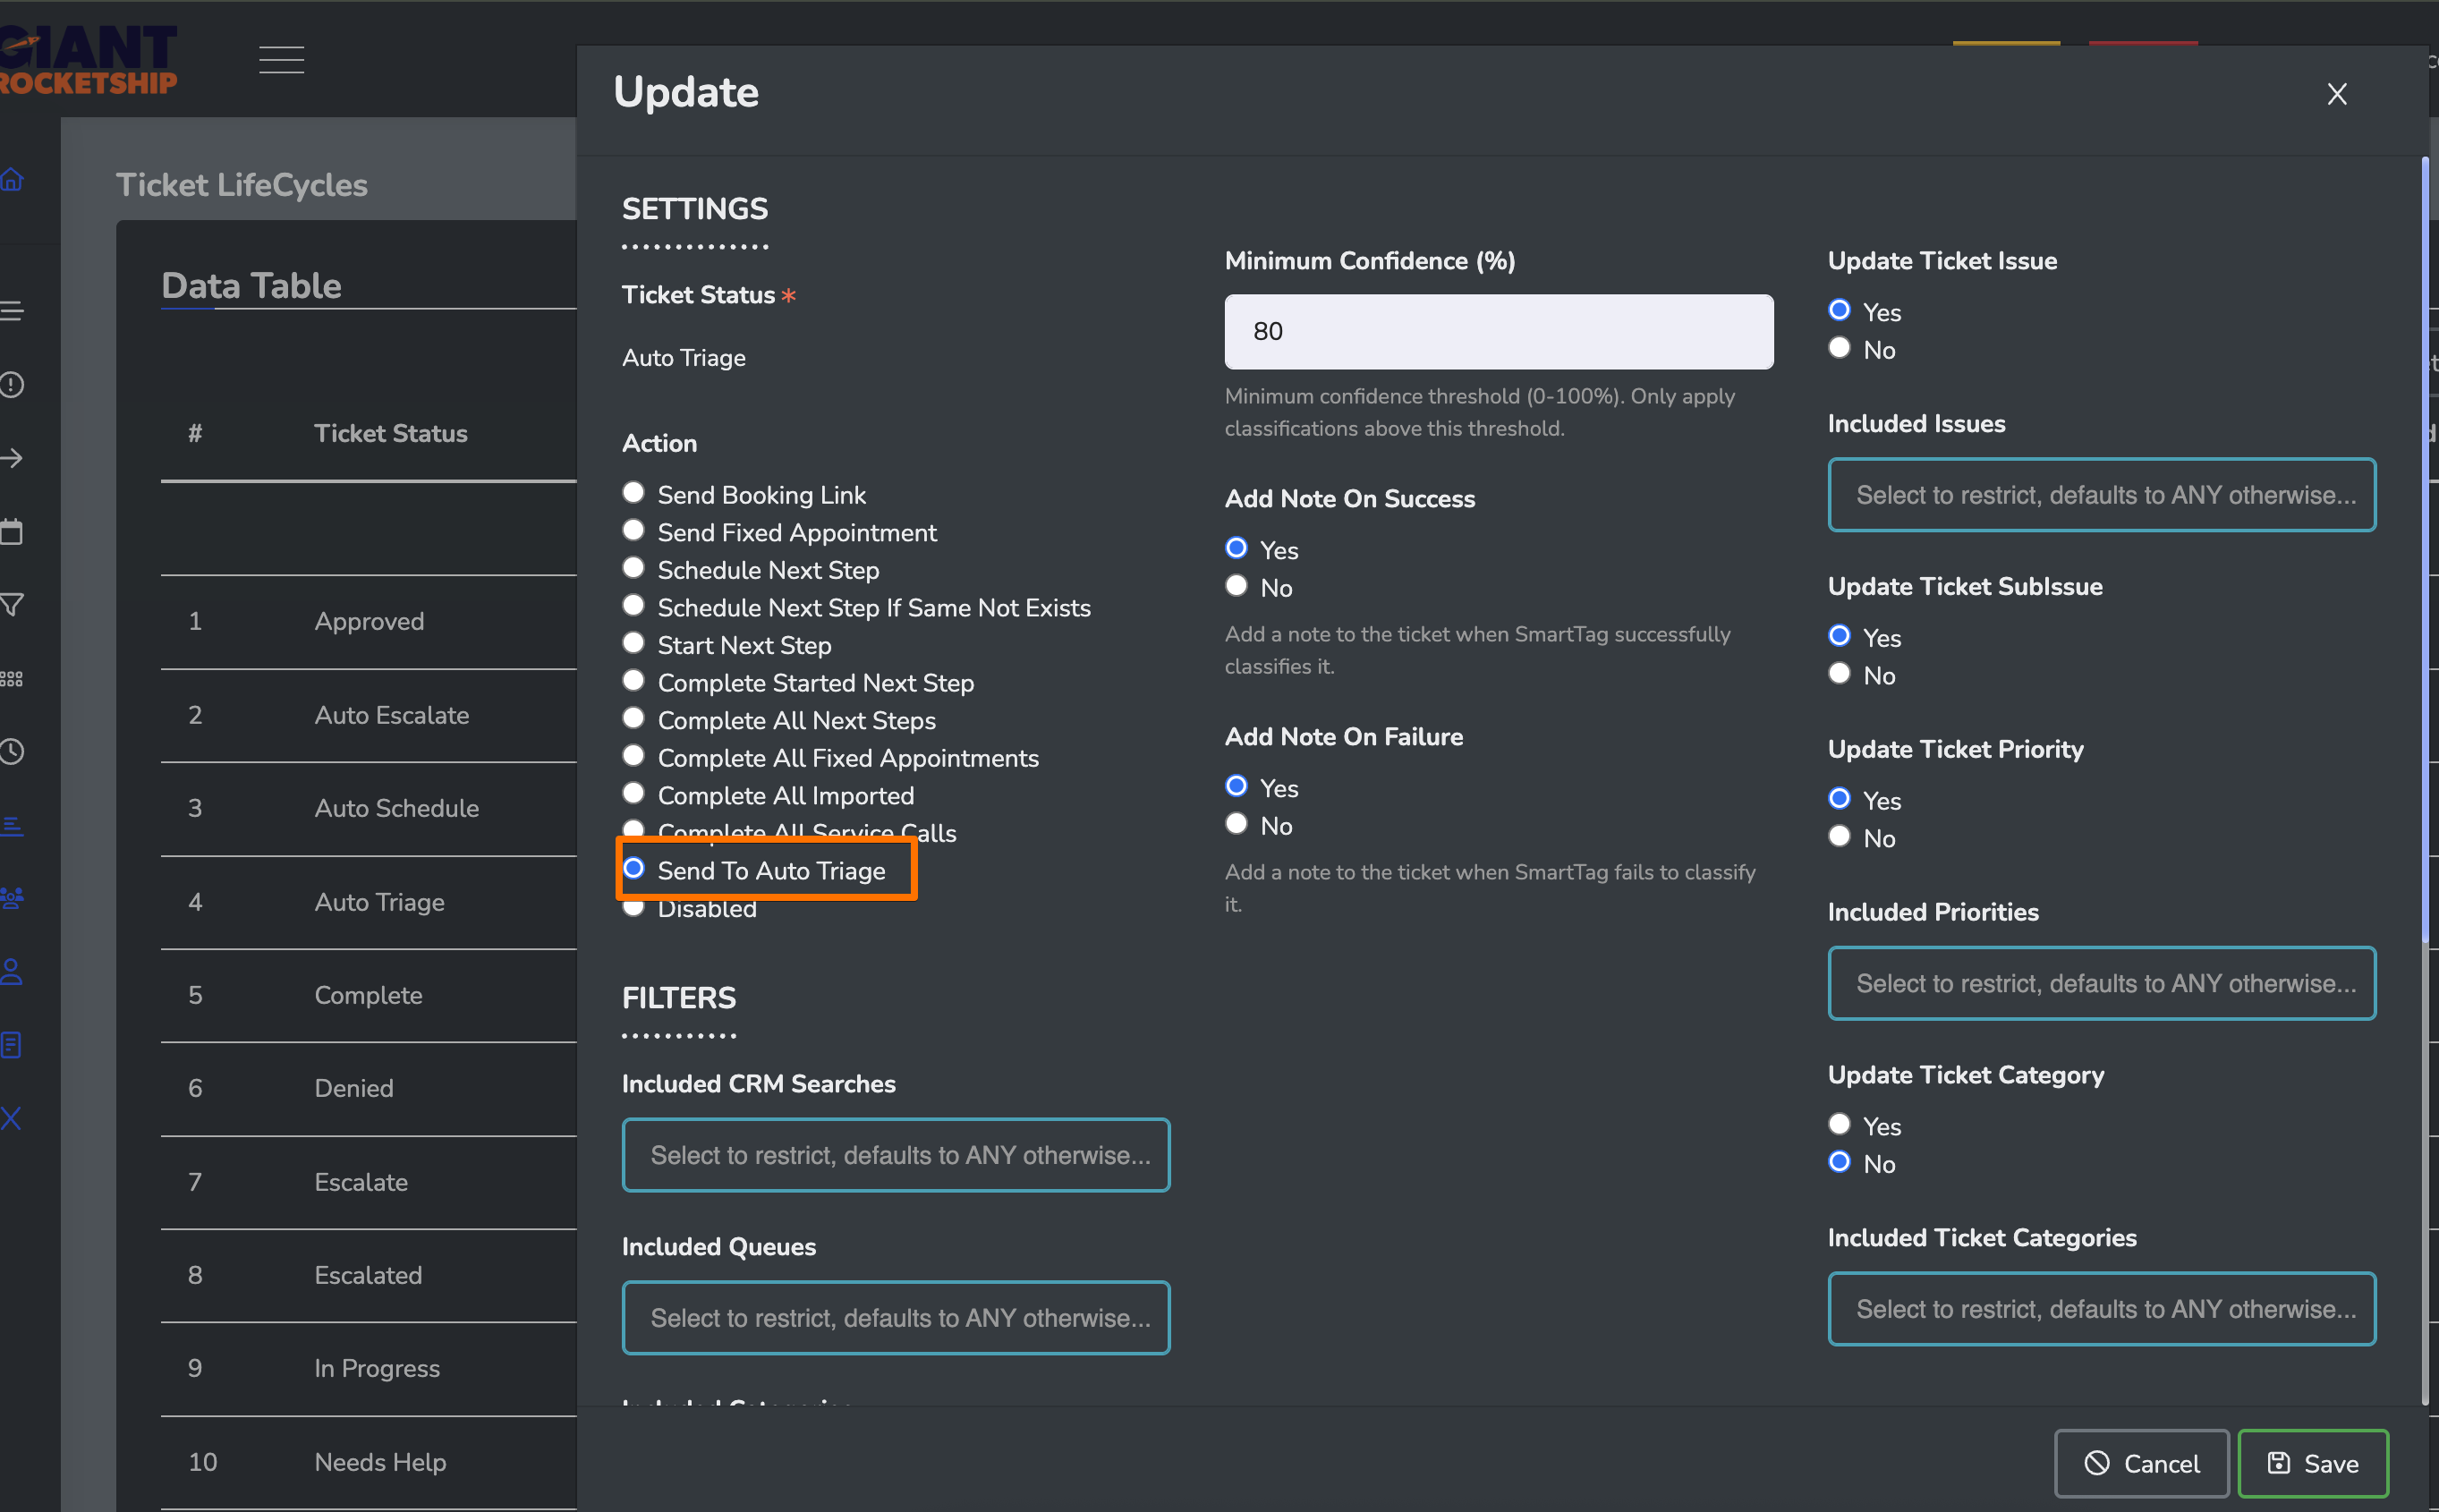Click the filter funnel sidebar icon
This screenshot has height=1512, width=2439.
tap(12, 604)
